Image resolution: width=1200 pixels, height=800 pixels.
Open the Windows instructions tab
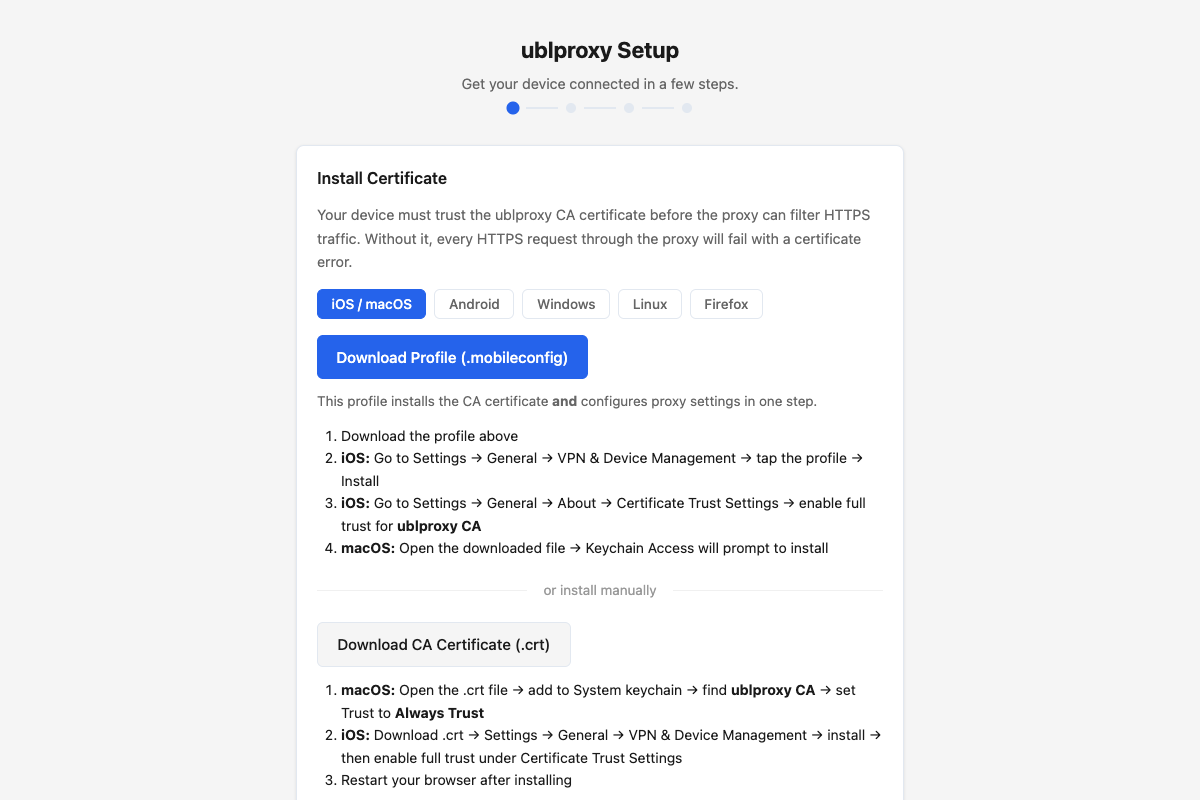point(566,304)
